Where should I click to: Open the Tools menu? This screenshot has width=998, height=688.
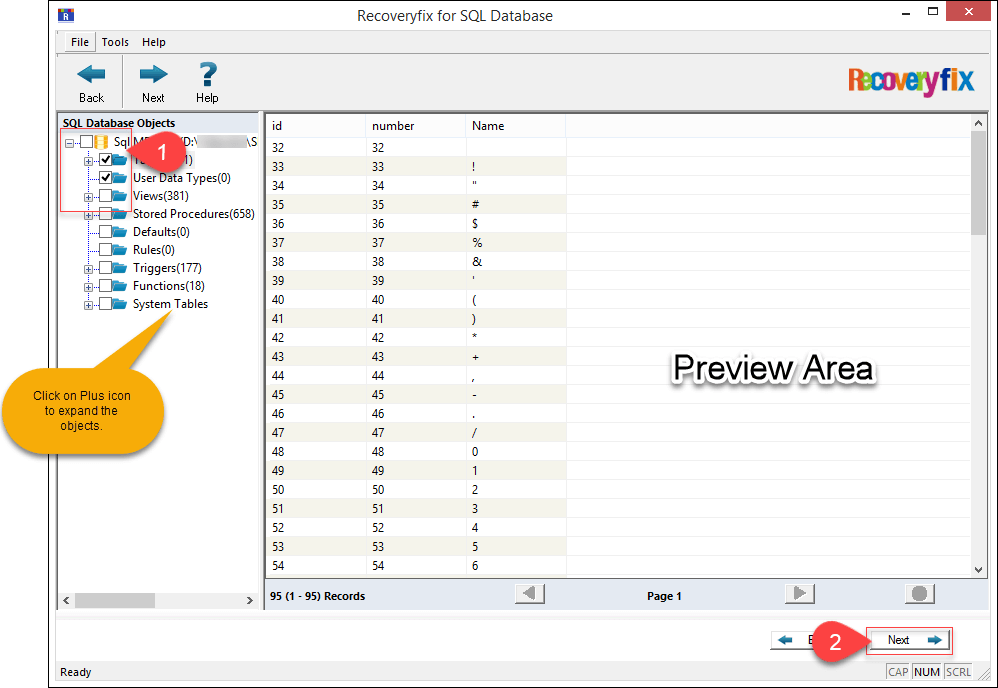click(115, 42)
